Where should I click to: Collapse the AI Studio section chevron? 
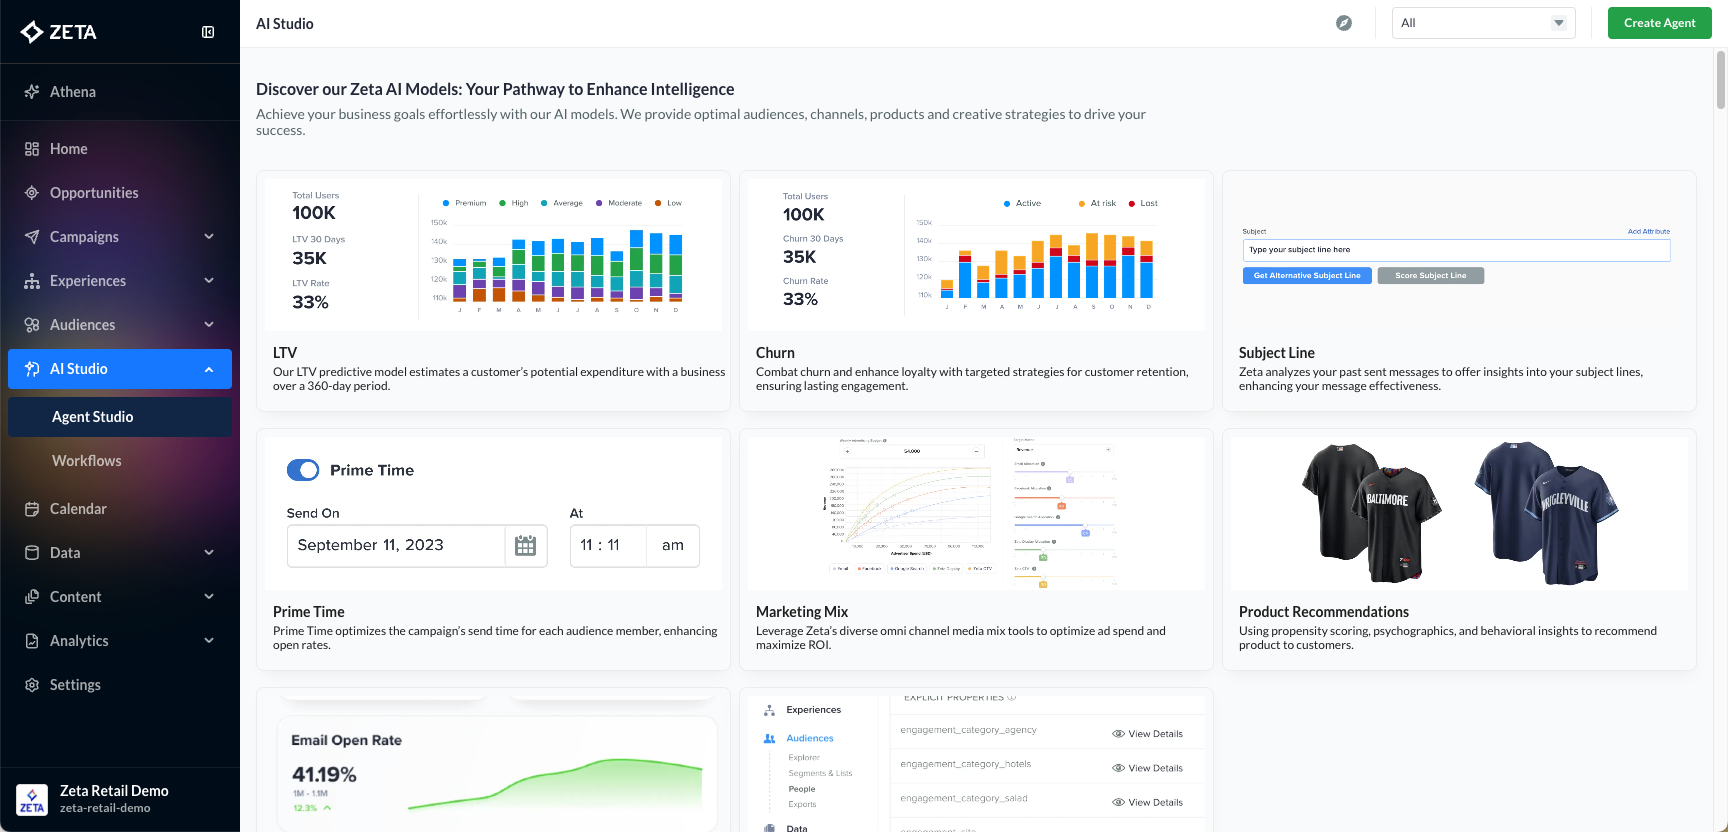(209, 369)
